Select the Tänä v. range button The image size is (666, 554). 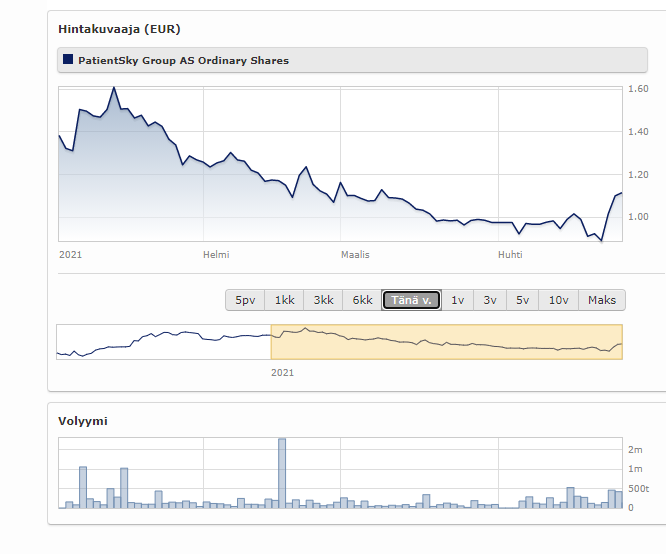point(411,300)
